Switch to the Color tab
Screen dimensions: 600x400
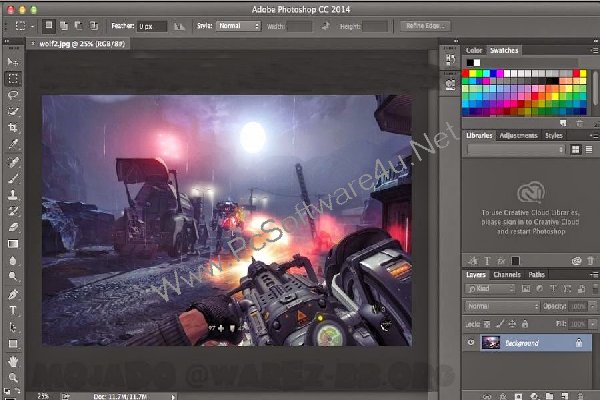click(x=474, y=50)
